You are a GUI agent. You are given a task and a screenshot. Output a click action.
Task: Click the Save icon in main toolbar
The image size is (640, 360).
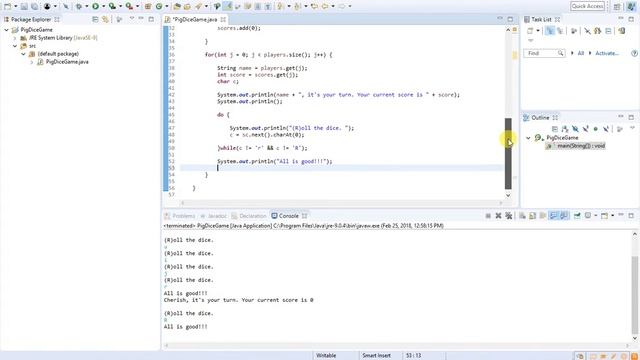click(x=24, y=6)
